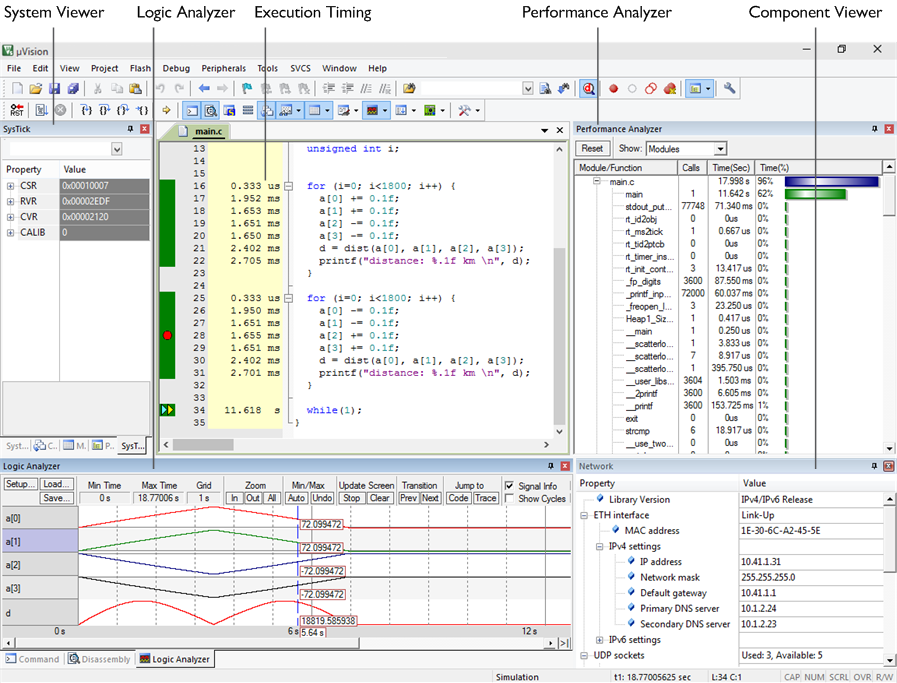Image resolution: width=897 pixels, height=683 pixels.
Task: Click the RST reset CPU icon
Action: pyautogui.click(x=16, y=110)
